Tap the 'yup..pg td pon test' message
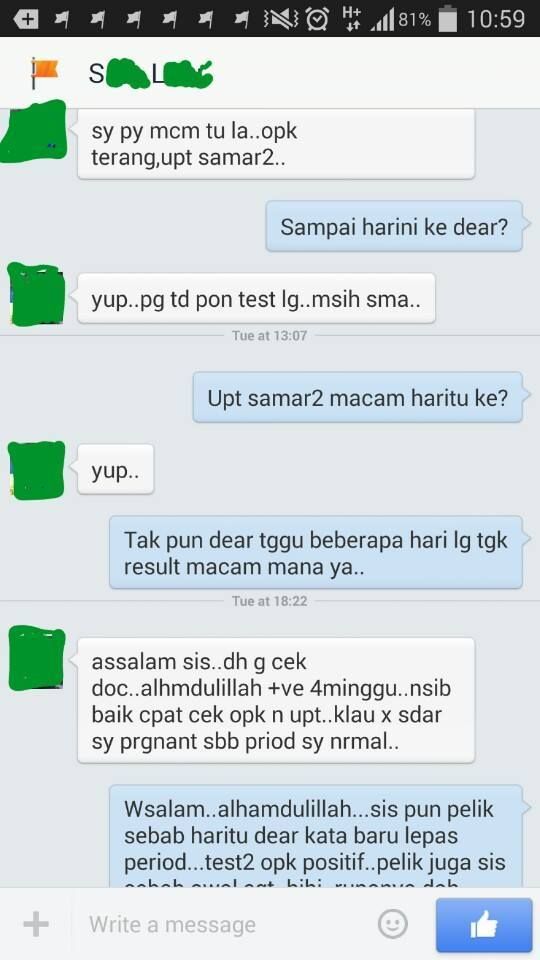540x960 pixels. (x=256, y=298)
